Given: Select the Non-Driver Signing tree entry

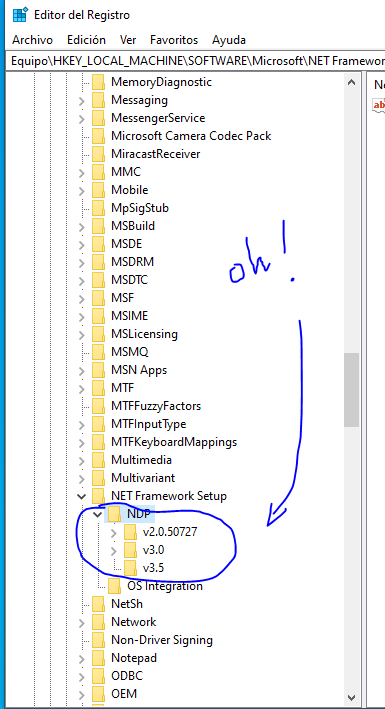Looking at the screenshot, I should (162, 640).
